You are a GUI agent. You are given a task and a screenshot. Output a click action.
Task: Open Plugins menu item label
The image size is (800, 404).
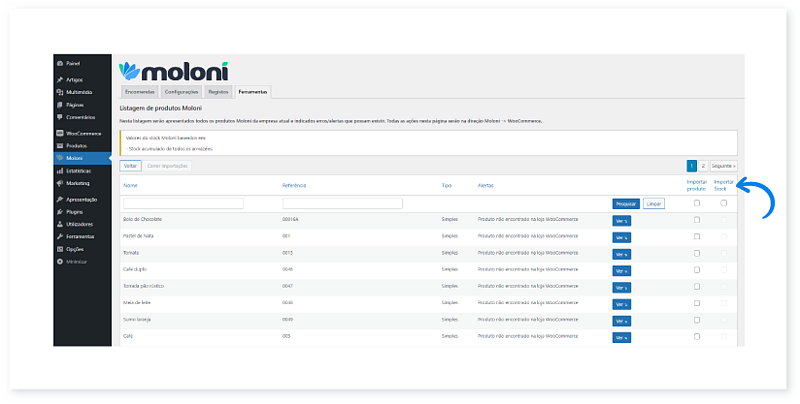(x=74, y=212)
